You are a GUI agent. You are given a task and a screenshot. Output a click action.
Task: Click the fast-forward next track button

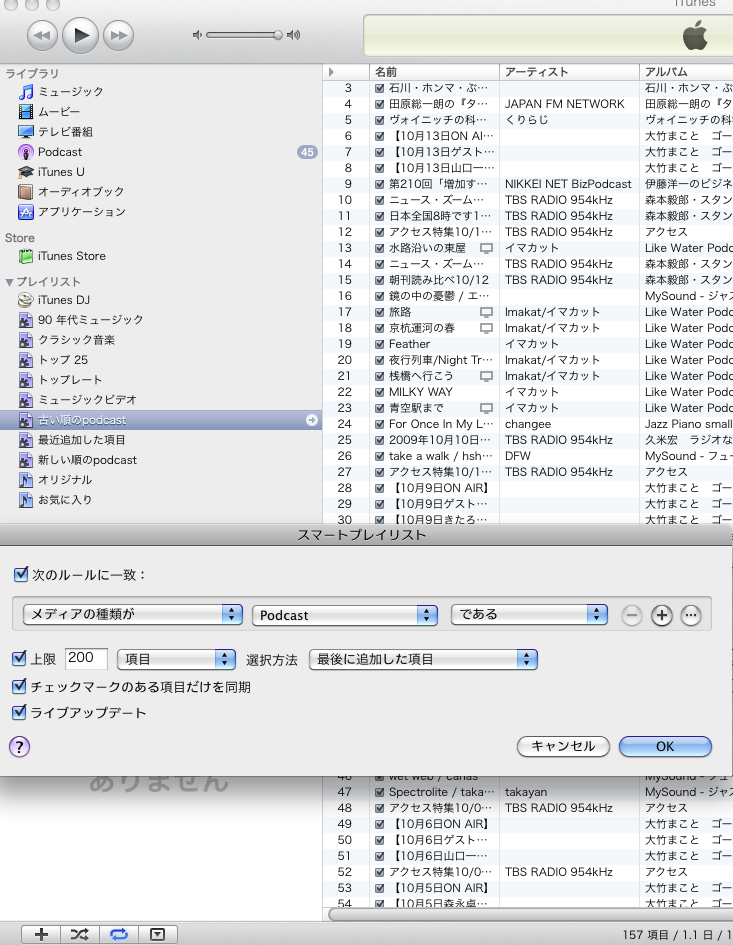coord(118,36)
